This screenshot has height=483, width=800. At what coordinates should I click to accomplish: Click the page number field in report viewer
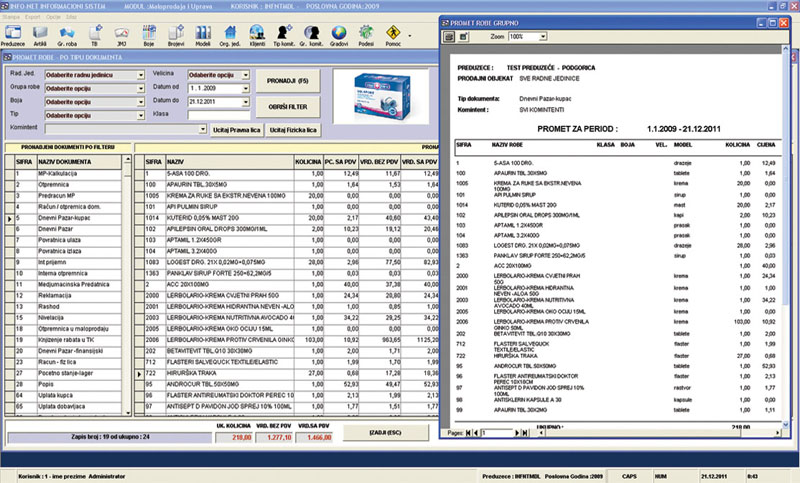(x=497, y=433)
